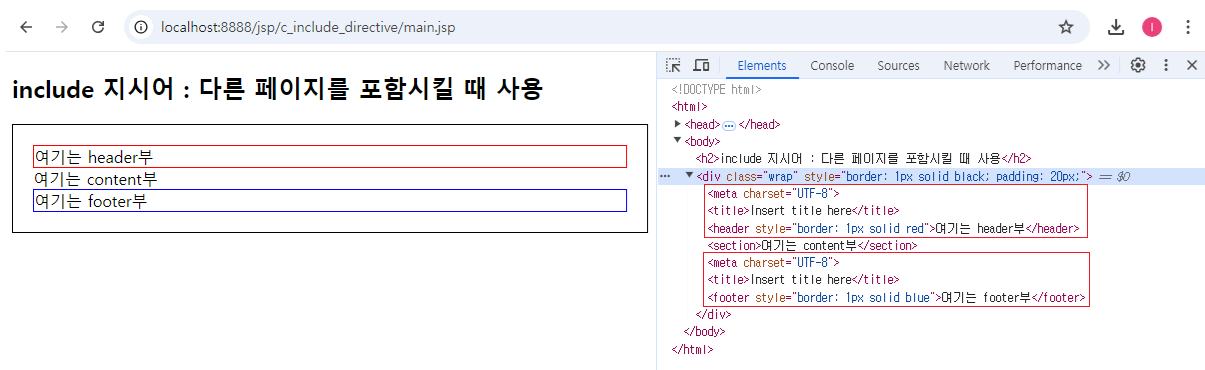Expand the head element node
The height and width of the screenshot is (370, 1205).
(678, 124)
